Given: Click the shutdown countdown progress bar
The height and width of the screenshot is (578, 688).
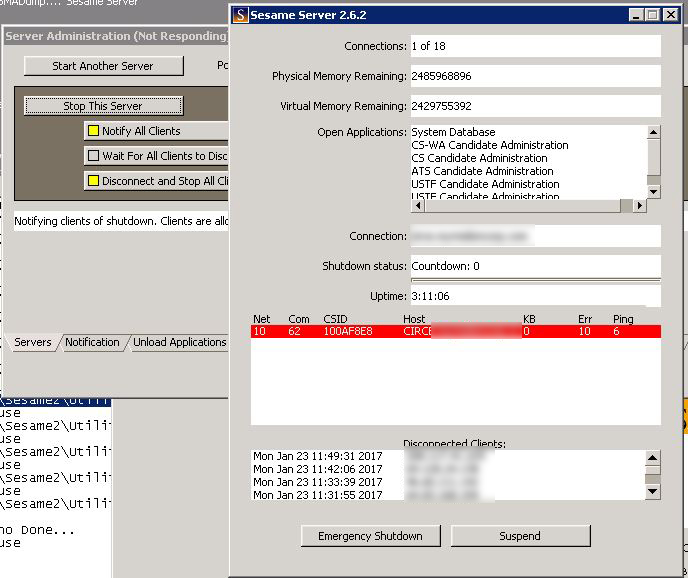Looking at the screenshot, I should point(536,280).
